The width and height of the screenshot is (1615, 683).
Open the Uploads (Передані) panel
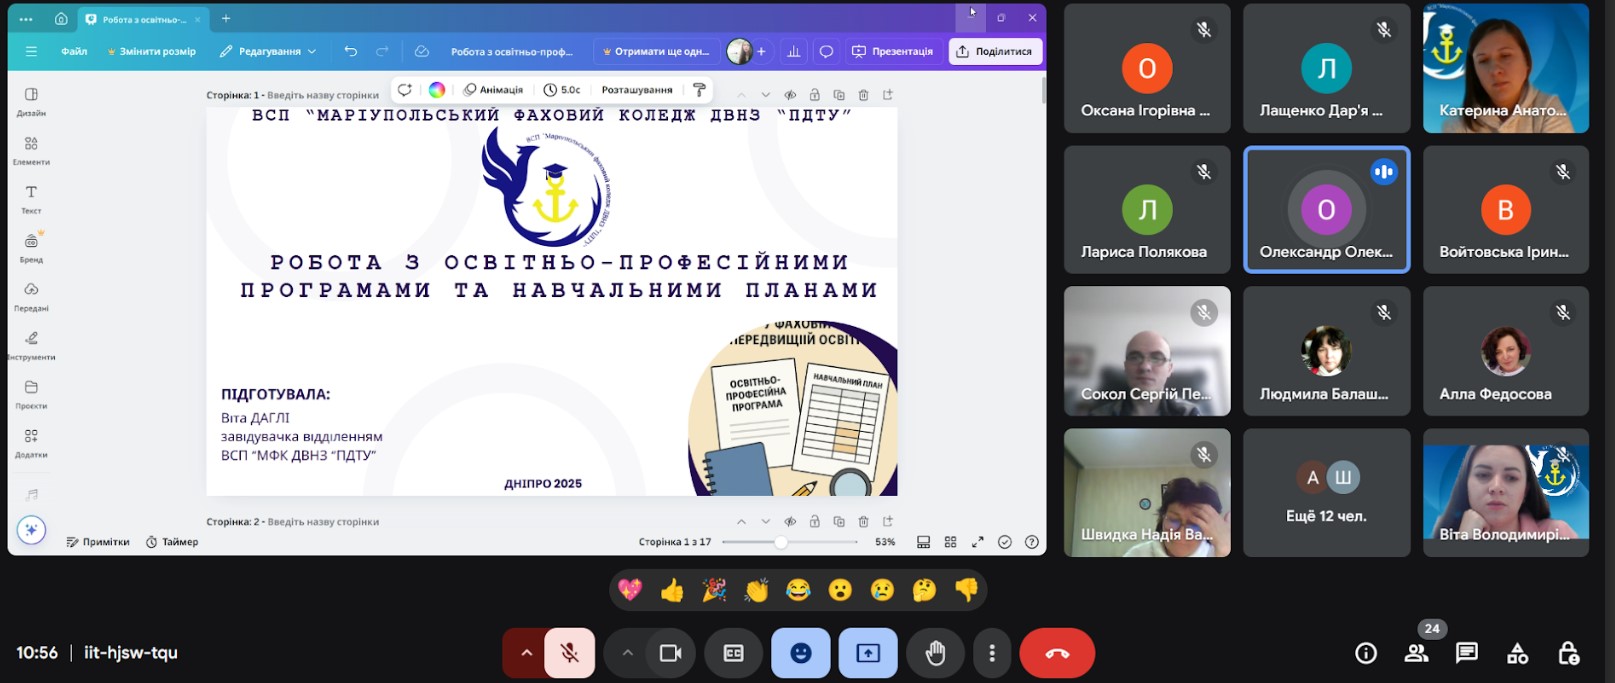click(x=31, y=296)
